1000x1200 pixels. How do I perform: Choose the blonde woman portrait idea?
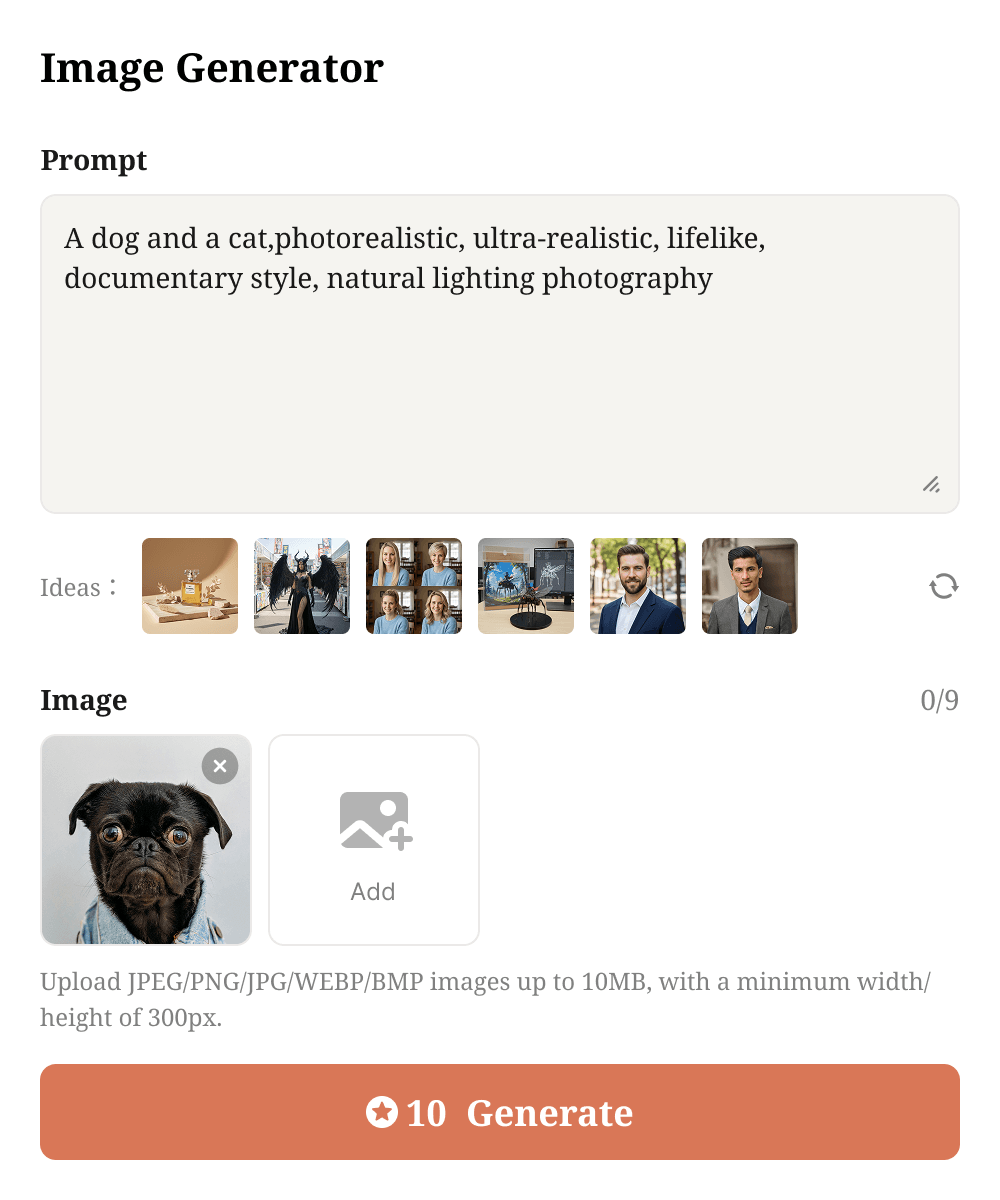[x=413, y=586]
